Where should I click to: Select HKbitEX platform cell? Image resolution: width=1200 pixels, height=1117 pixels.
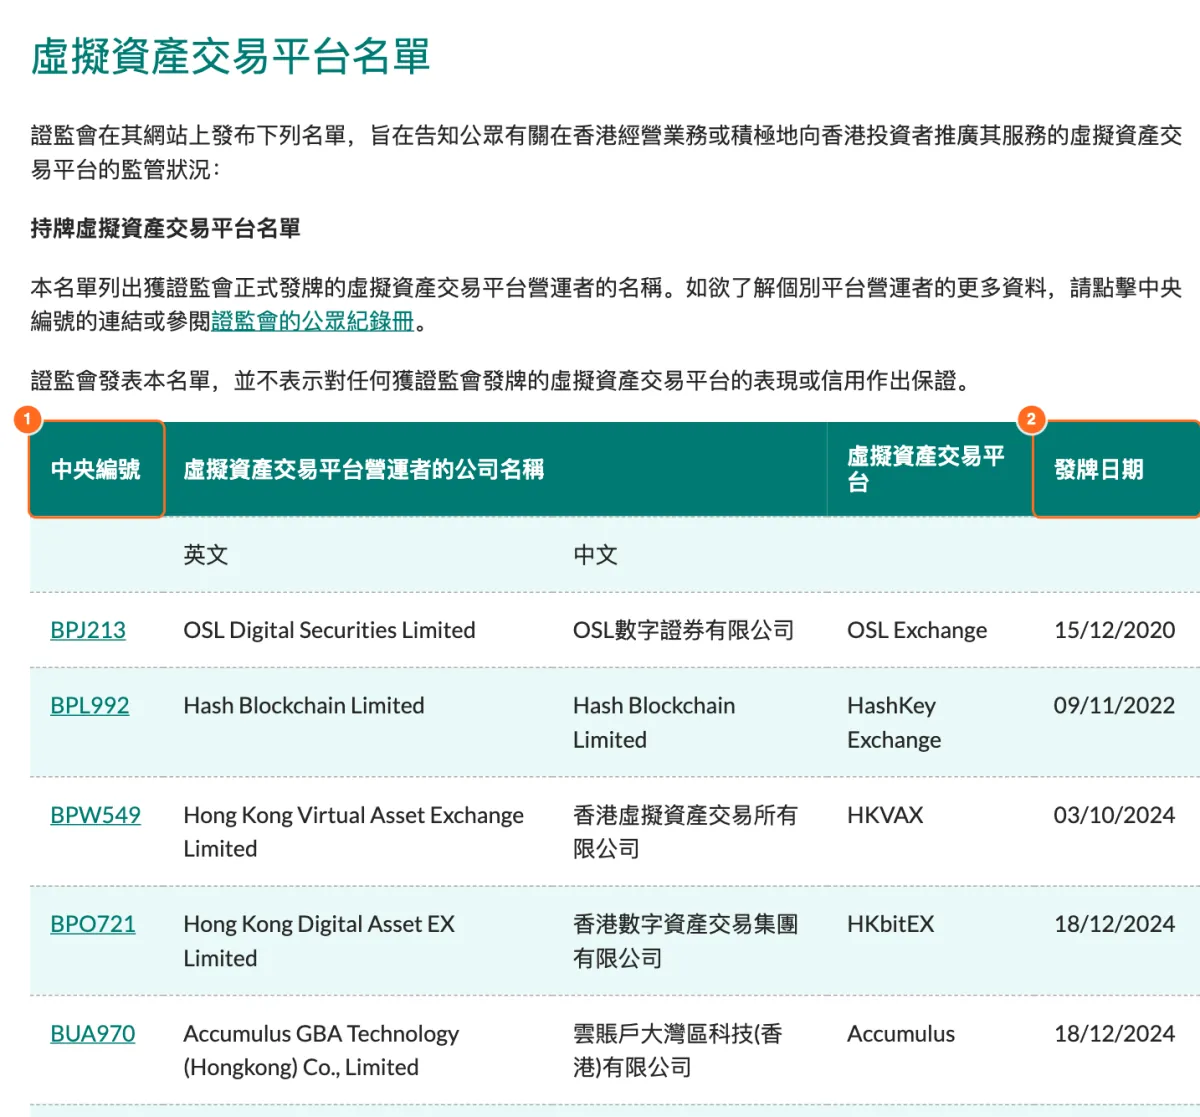(890, 924)
